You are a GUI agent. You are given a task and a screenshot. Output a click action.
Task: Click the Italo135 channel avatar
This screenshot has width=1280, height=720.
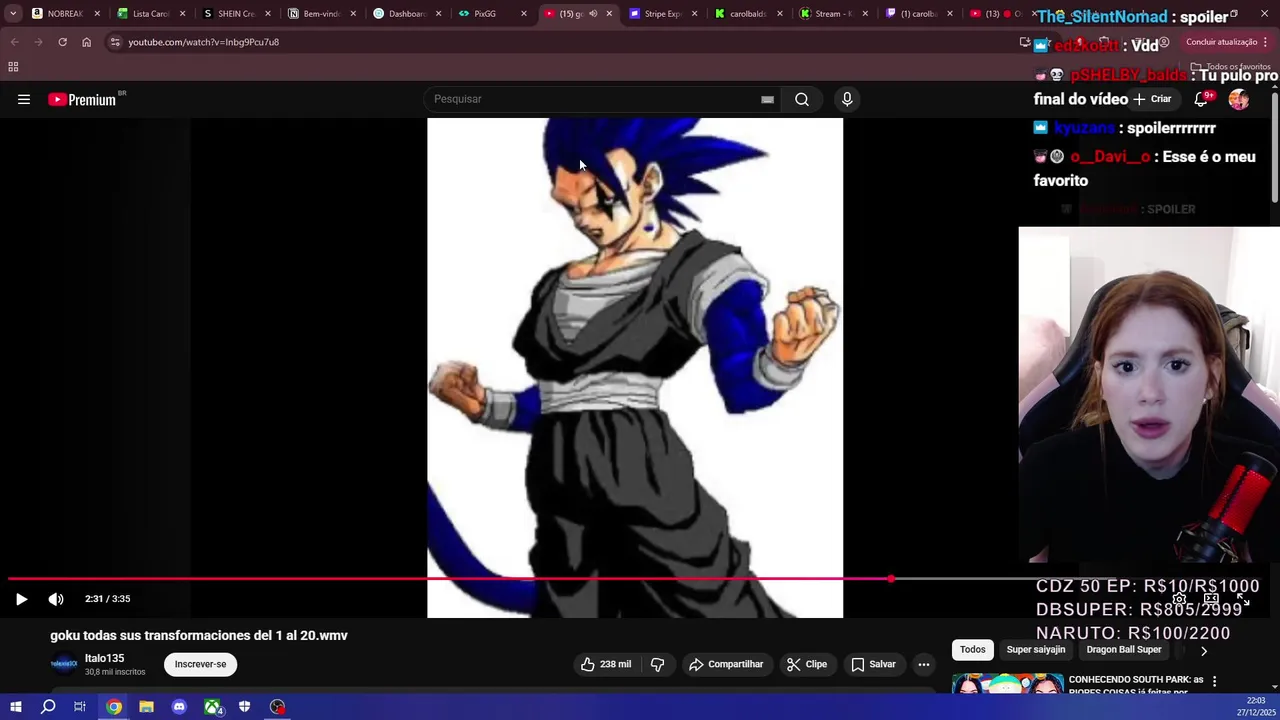(64, 664)
